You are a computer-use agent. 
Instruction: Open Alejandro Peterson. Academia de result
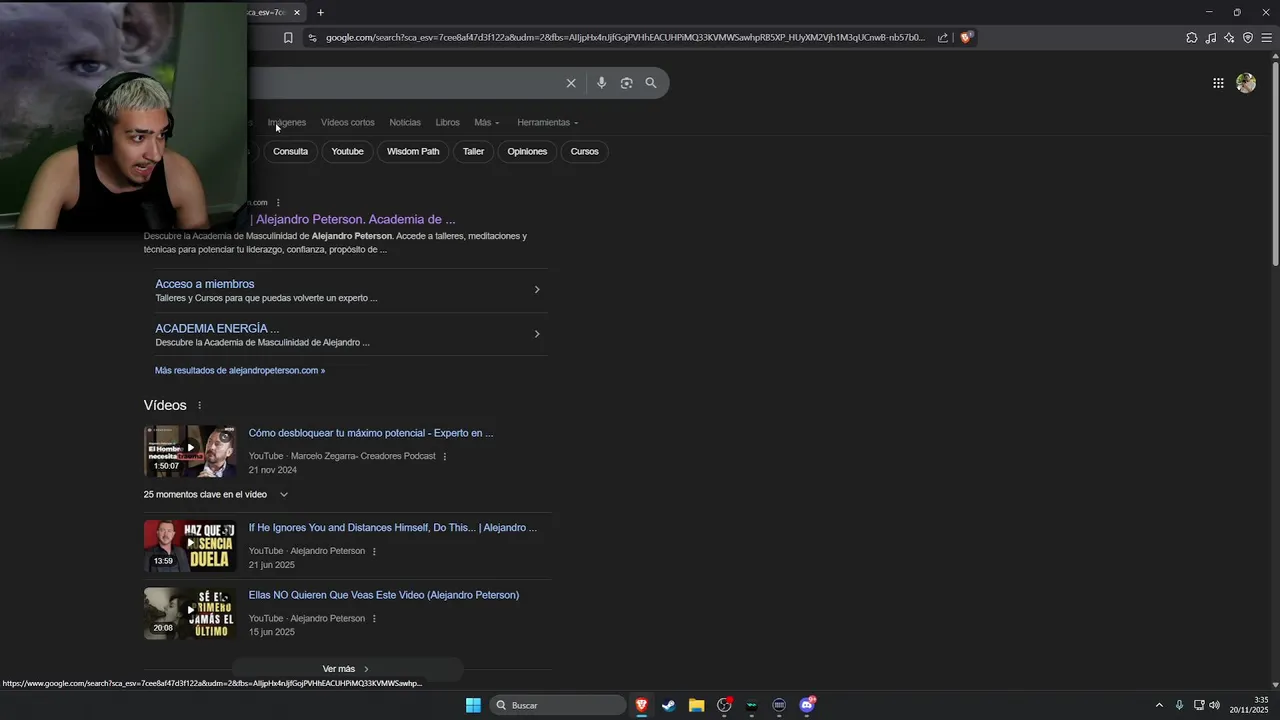click(x=352, y=219)
